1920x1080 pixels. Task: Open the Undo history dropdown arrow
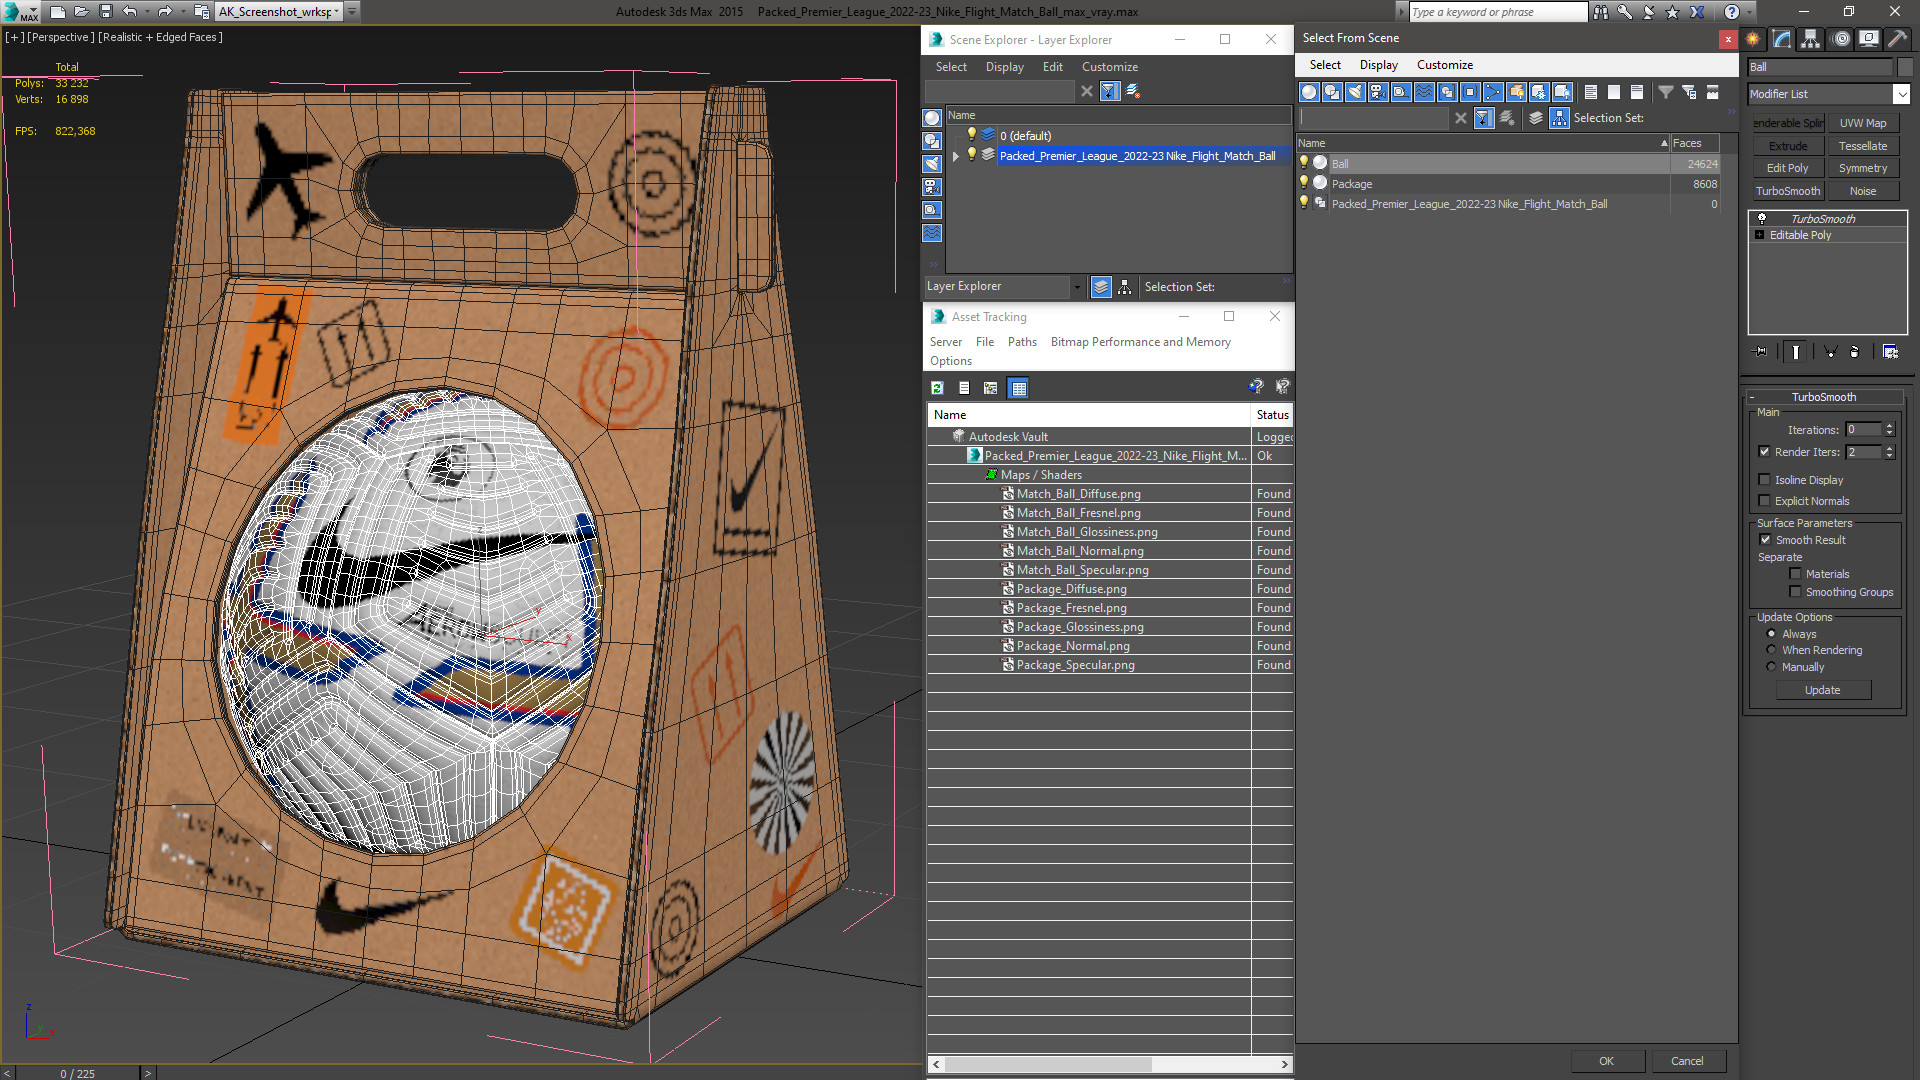(147, 12)
